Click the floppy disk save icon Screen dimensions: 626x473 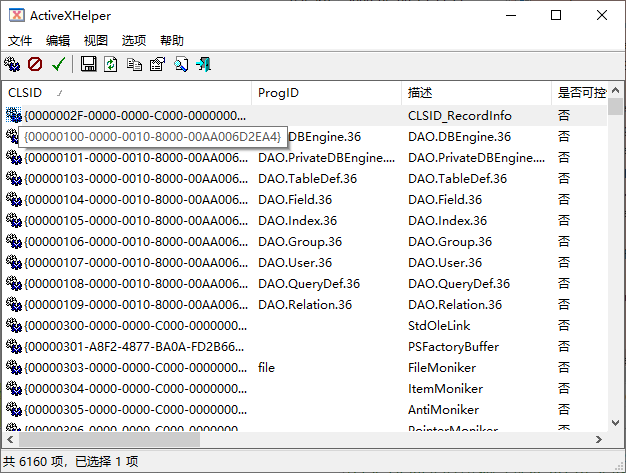88,65
